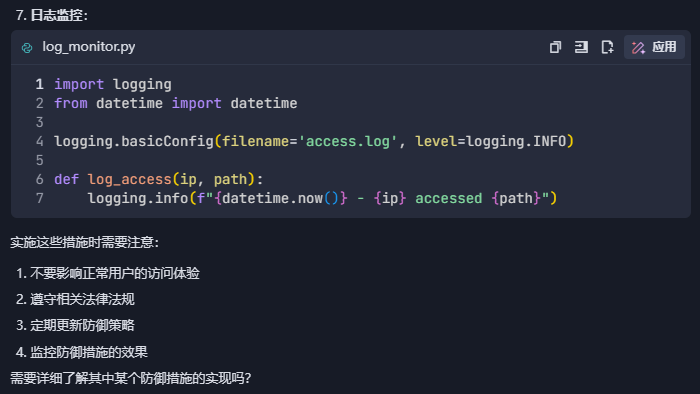Select line number 4 in code gutter
This screenshot has height=394, width=700.
39,141
